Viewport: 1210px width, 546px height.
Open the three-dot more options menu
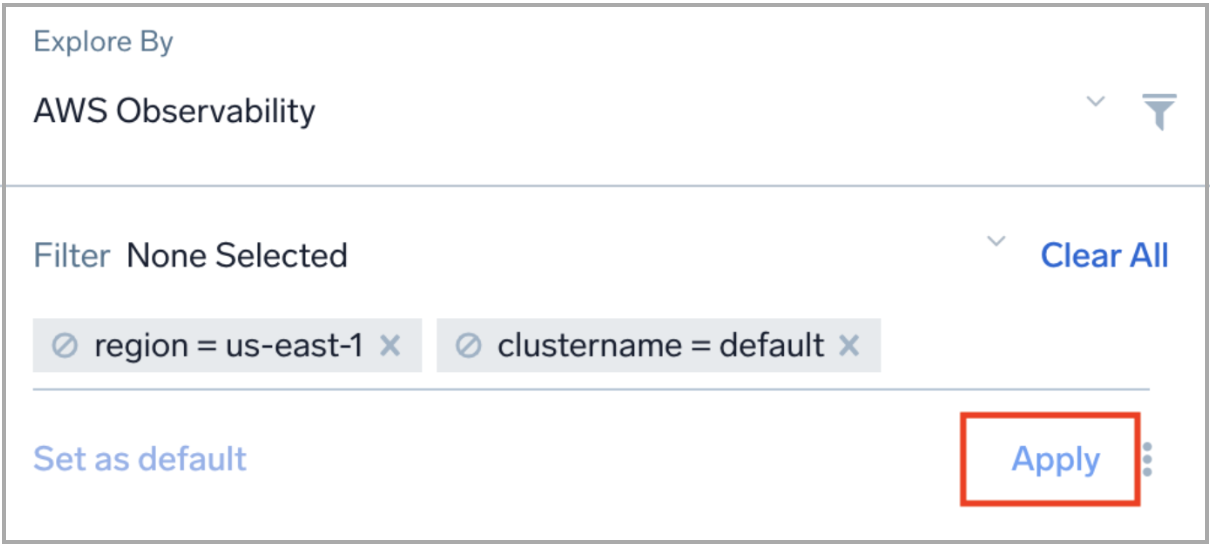click(1147, 459)
